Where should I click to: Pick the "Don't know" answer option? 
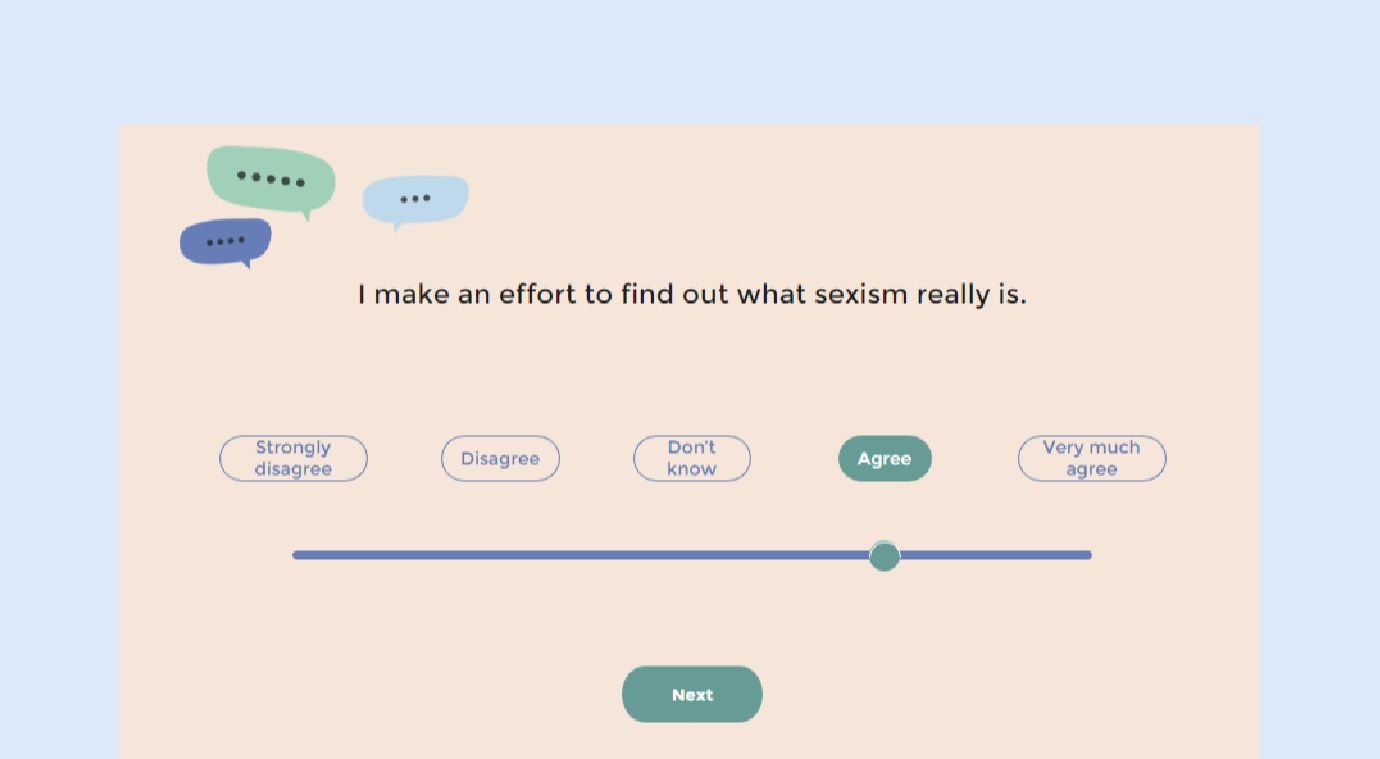click(692, 459)
